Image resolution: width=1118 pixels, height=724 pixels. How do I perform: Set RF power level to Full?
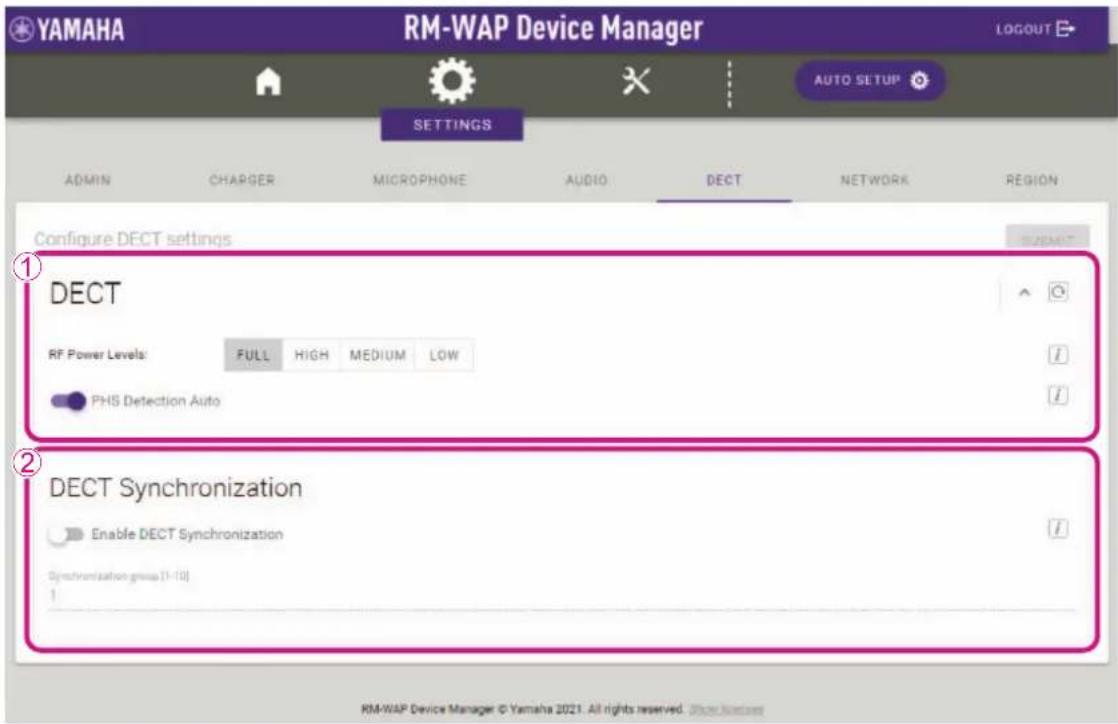coord(253,355)
